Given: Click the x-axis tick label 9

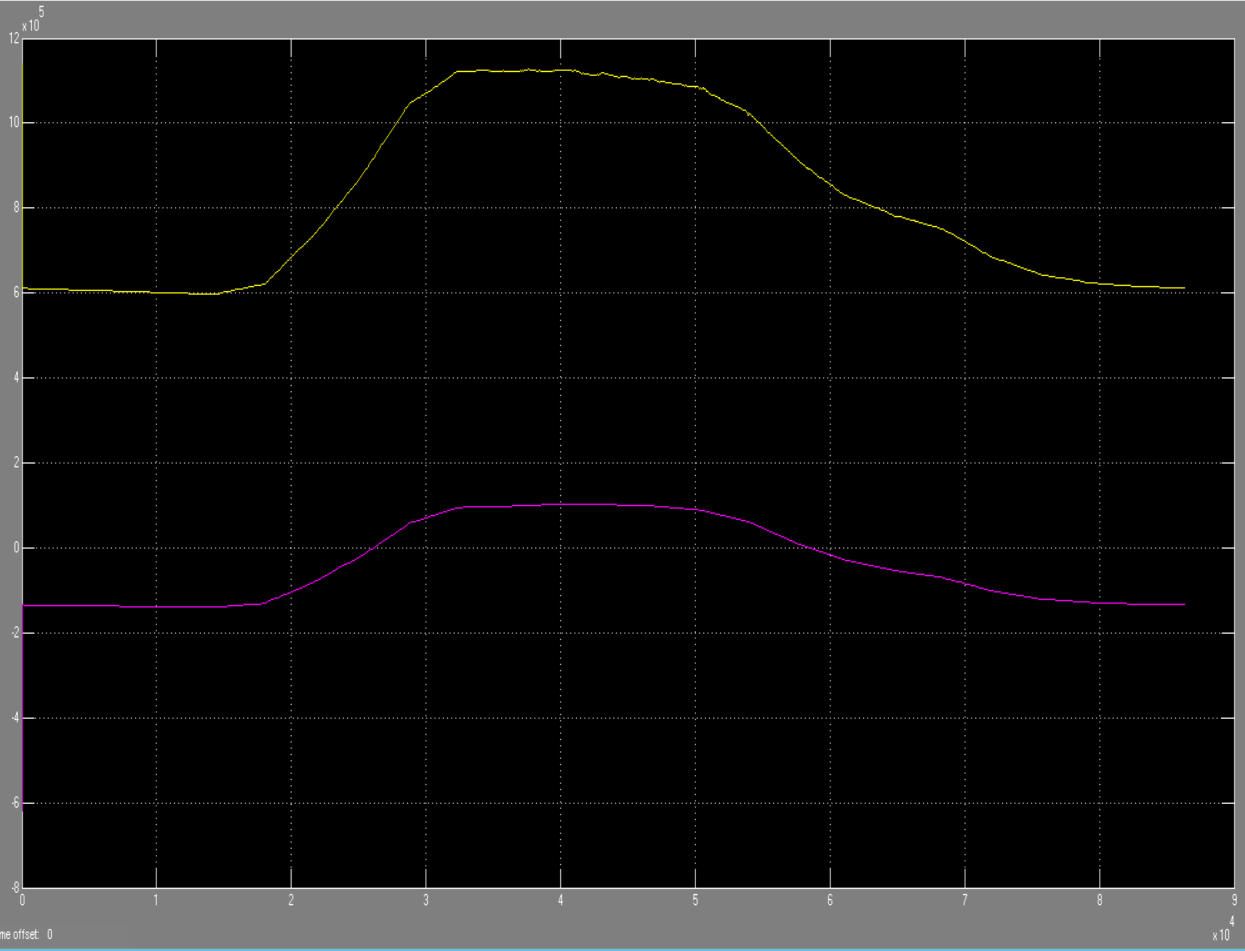Looking at the screenshot, I should 1234,898.
